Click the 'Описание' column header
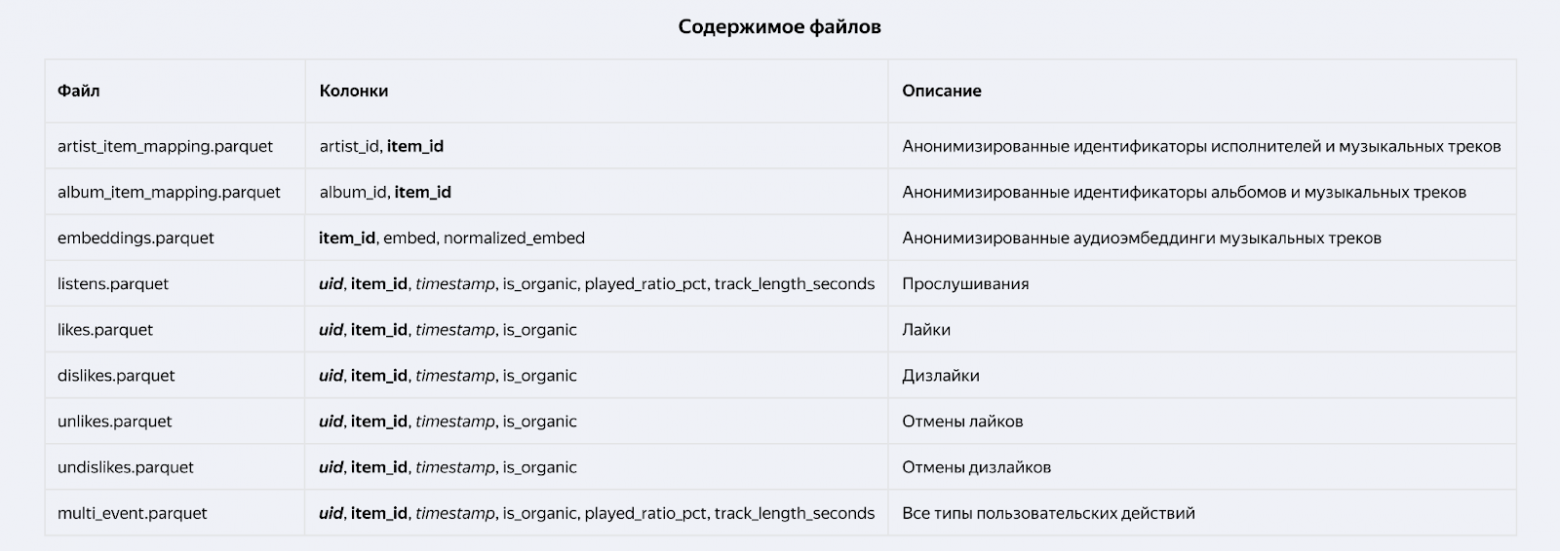 (x=941, y=91)
